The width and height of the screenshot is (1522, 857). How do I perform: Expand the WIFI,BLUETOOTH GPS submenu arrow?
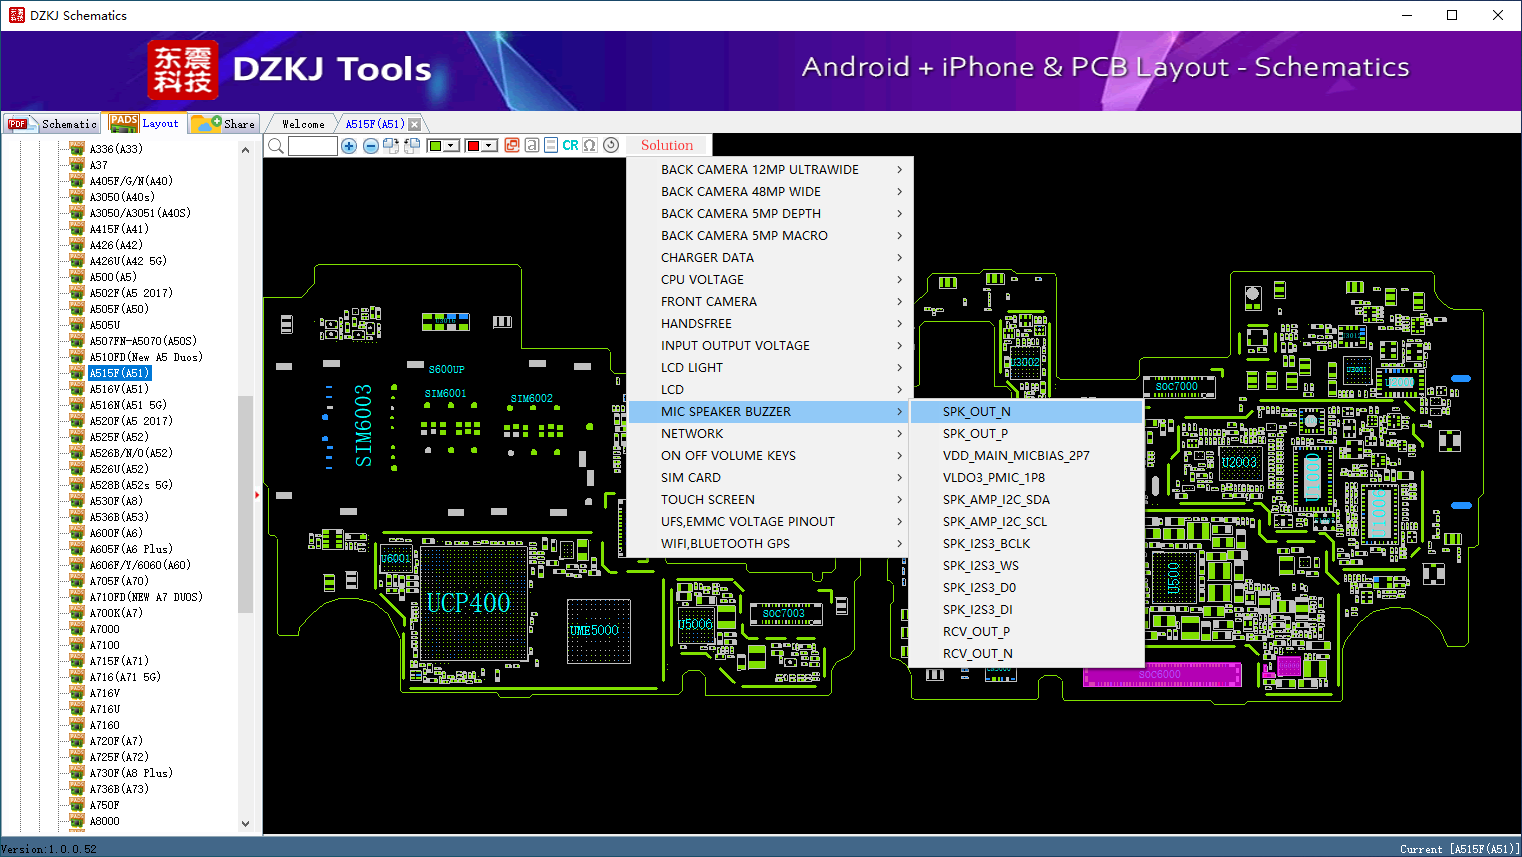[x=899, y=544]
